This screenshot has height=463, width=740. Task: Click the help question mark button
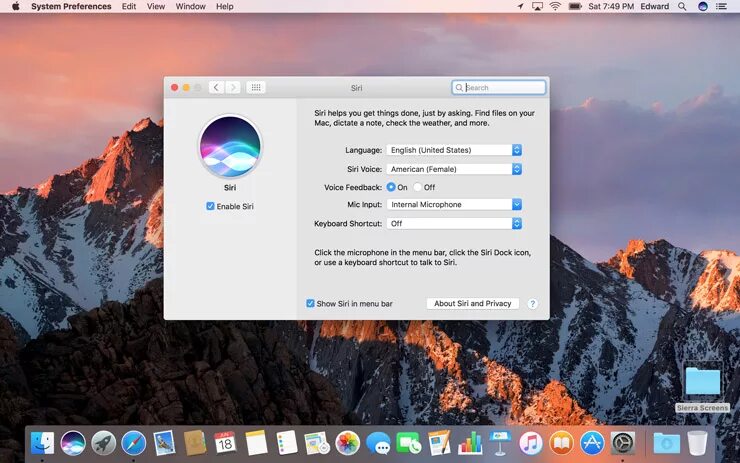pyautogui.click(x=532, y=303)
